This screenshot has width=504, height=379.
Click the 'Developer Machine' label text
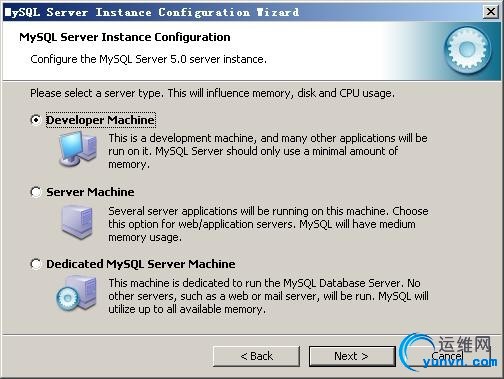point(100,120)
